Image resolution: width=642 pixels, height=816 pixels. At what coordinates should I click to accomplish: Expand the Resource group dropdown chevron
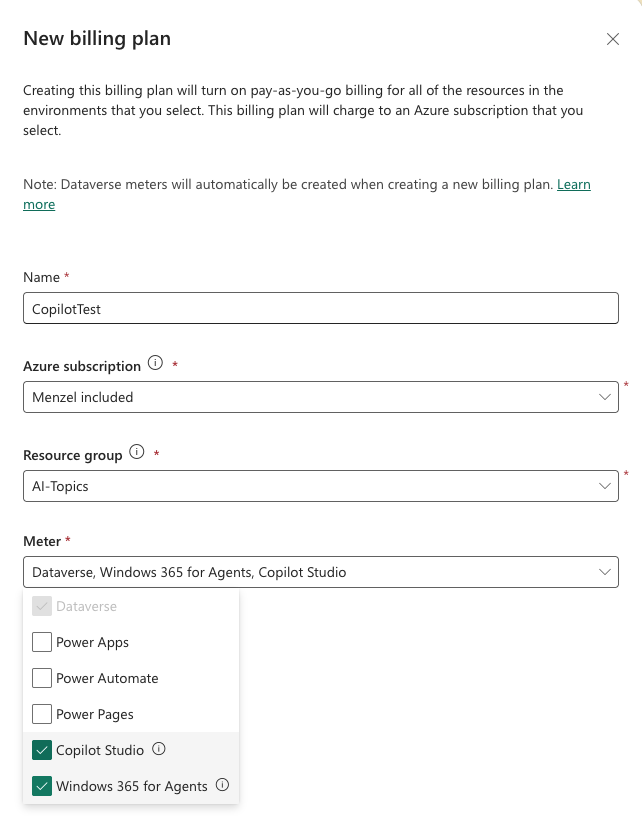(604, 486)
